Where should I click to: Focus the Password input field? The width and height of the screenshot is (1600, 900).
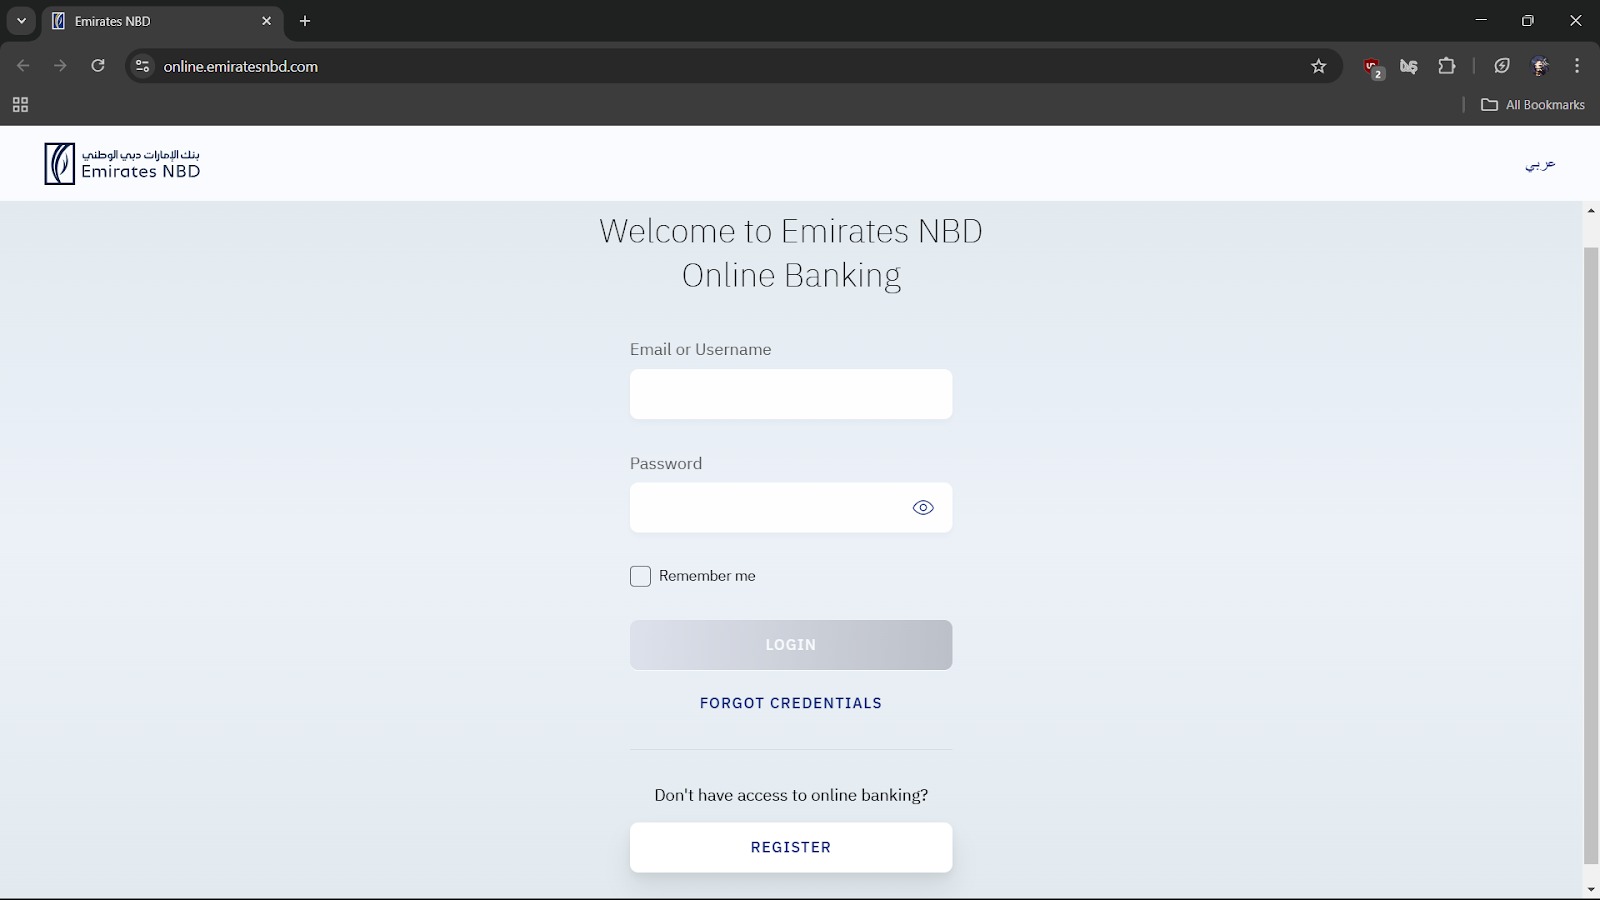pos(791,508)
